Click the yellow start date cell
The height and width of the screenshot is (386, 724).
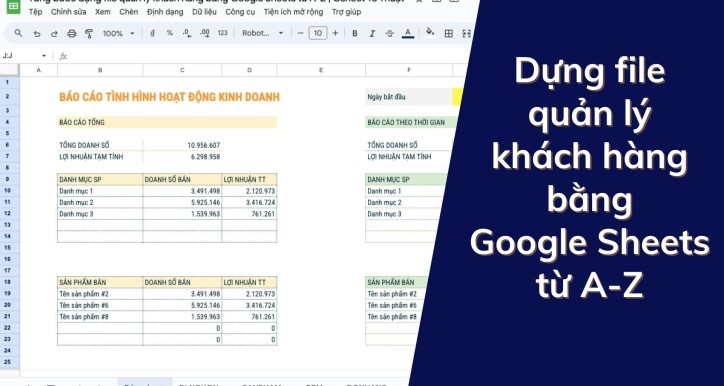click(x=457, y=97)
